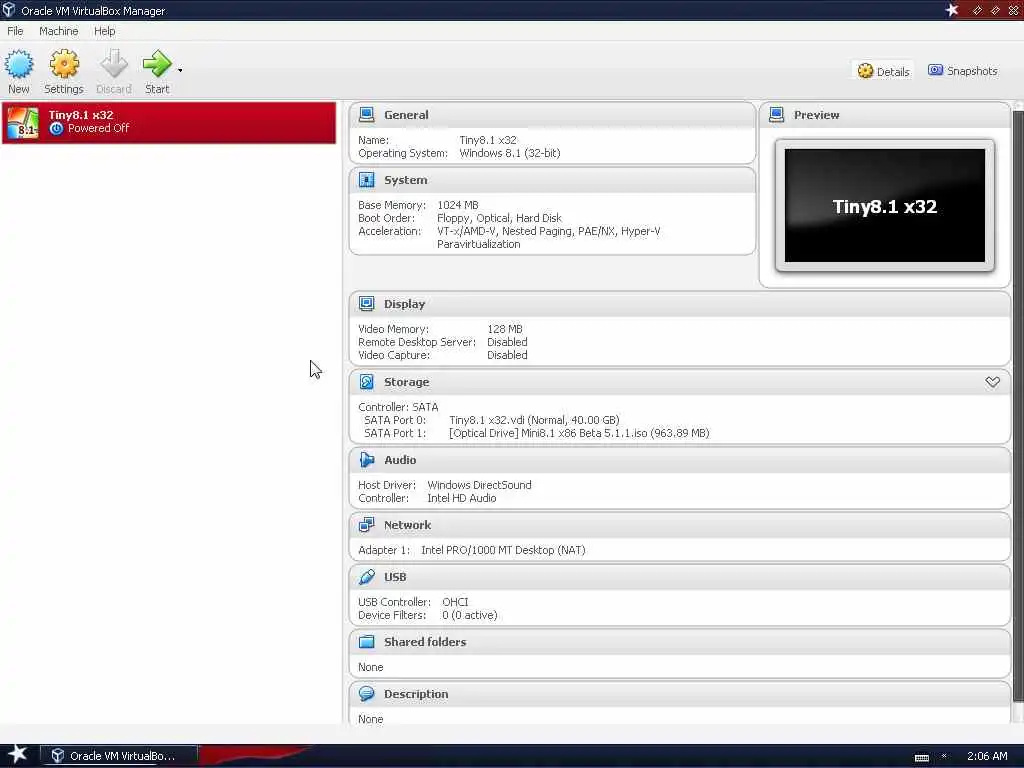
Task: Click the details pane vertical scrollbar
Action: (1017, 405)
